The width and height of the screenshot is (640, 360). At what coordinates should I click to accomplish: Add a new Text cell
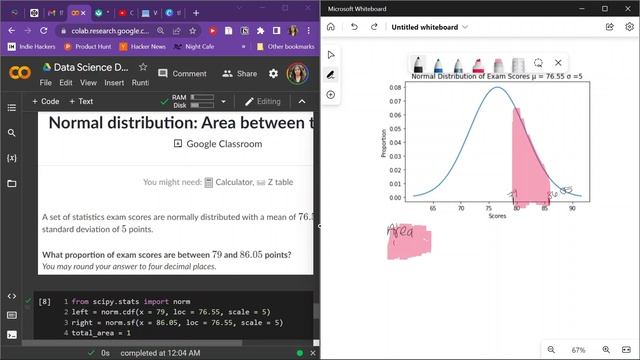click(81, 101)
